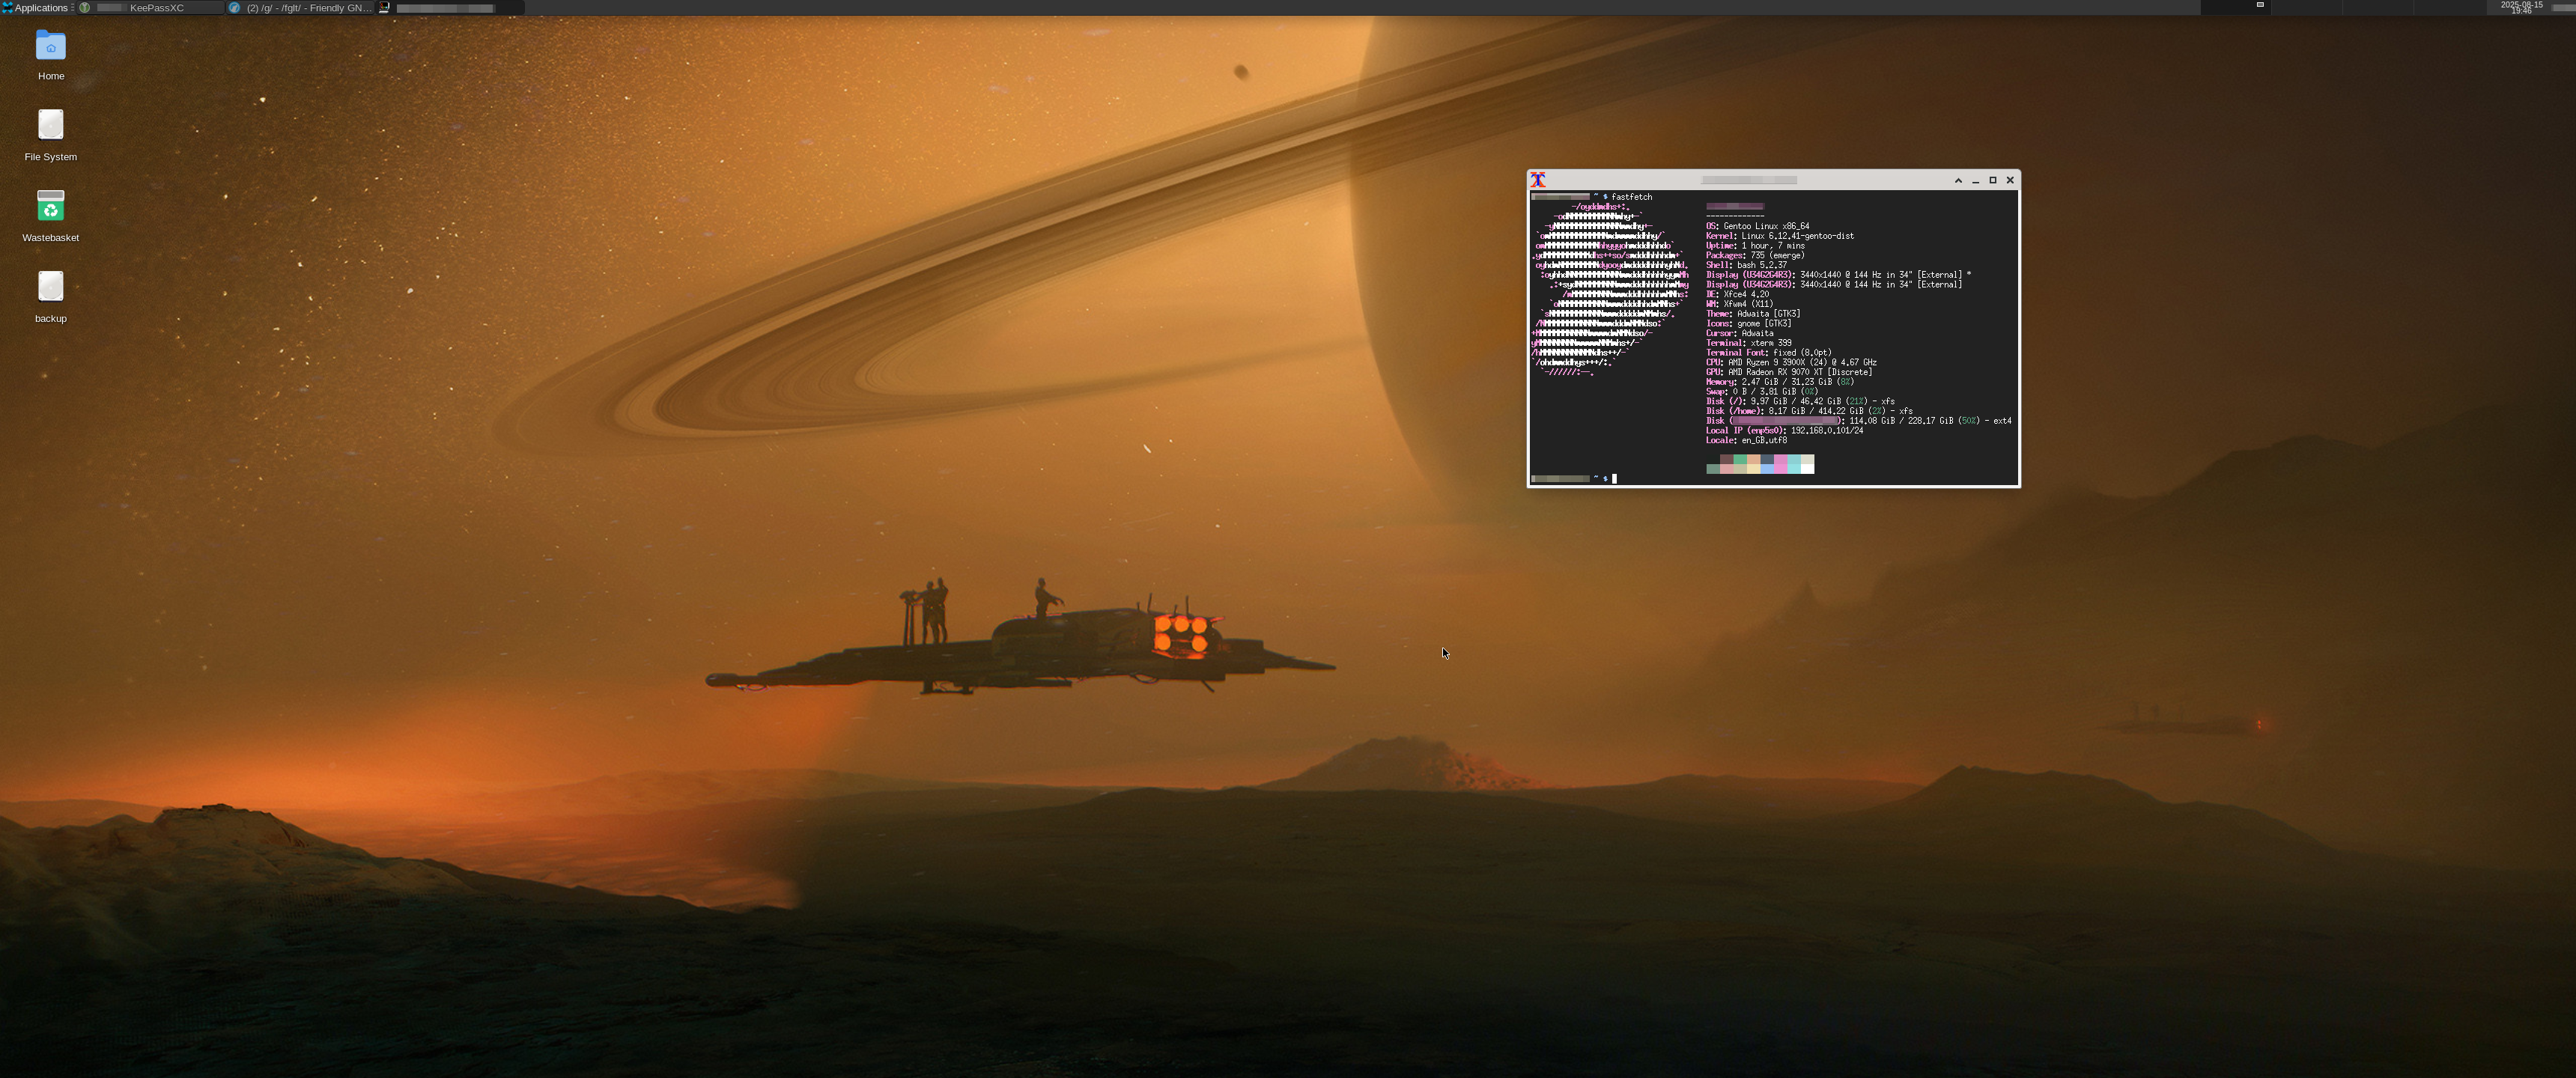Viewport: 2576px width, 1078px height.
Task: Click the green color block in fastfetch palette
Action: [x=1740, y=459]
